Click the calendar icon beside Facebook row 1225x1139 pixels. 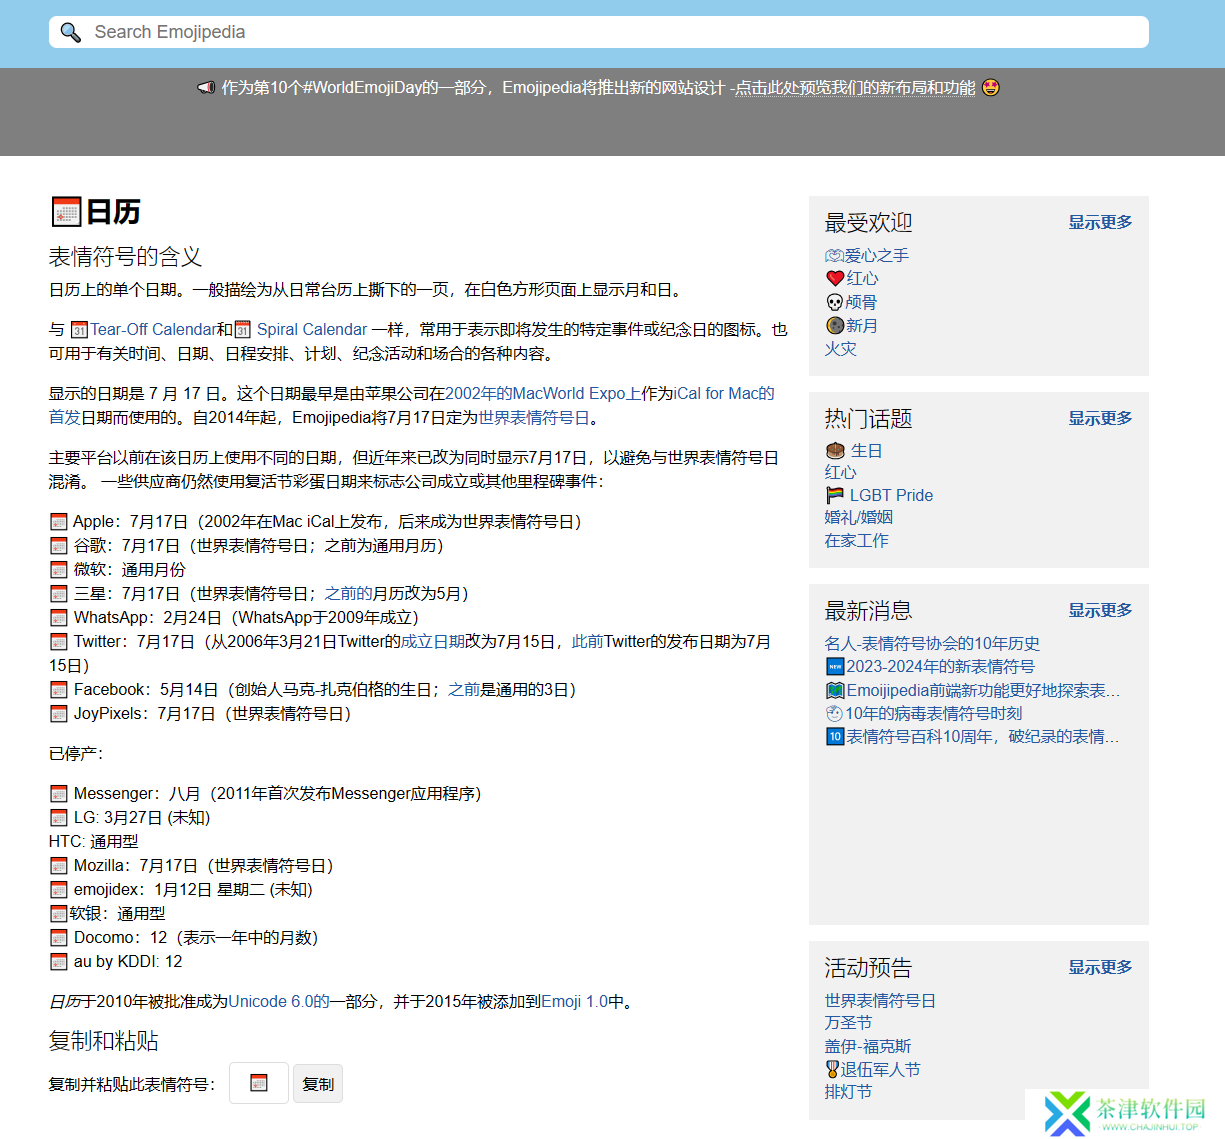59,690
